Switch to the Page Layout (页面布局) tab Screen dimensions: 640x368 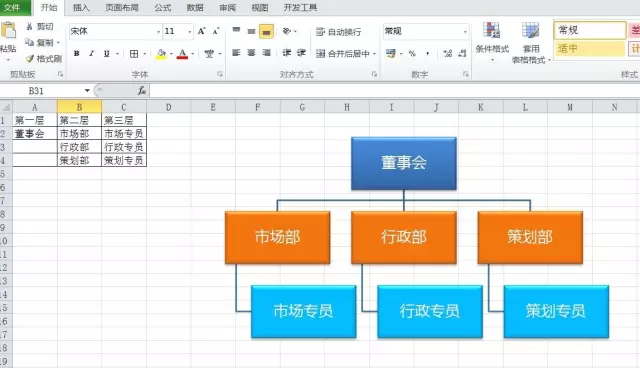(x=122, y=7)
